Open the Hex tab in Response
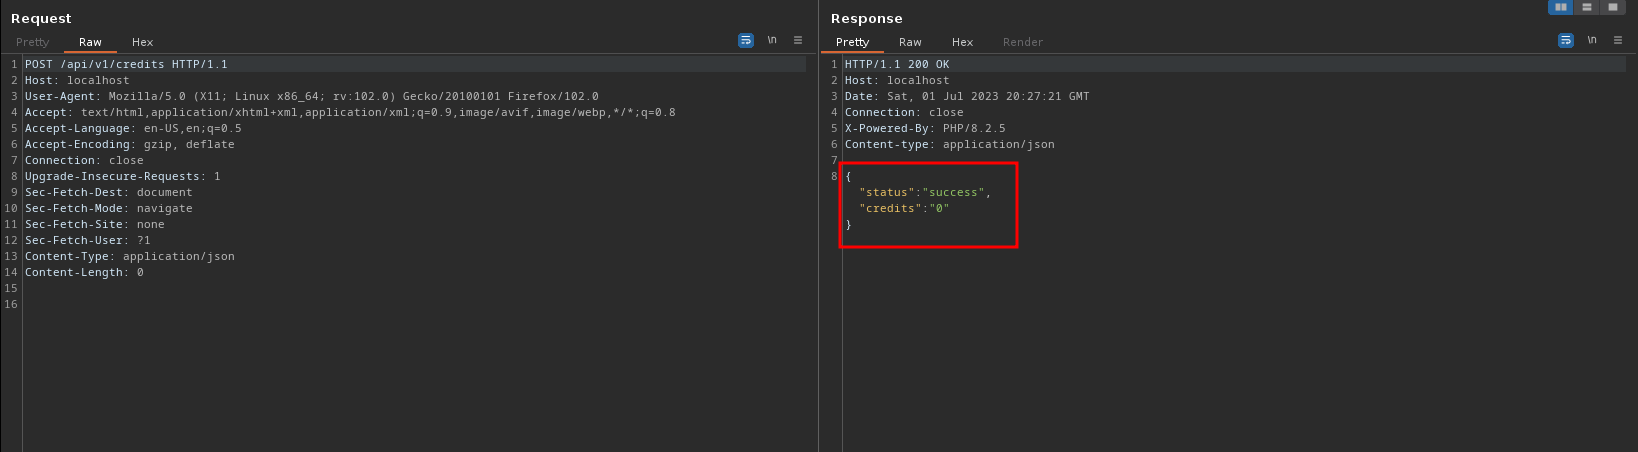This screenshot has width=1638, height=452. pyautogui.click(x=962, y=42)
